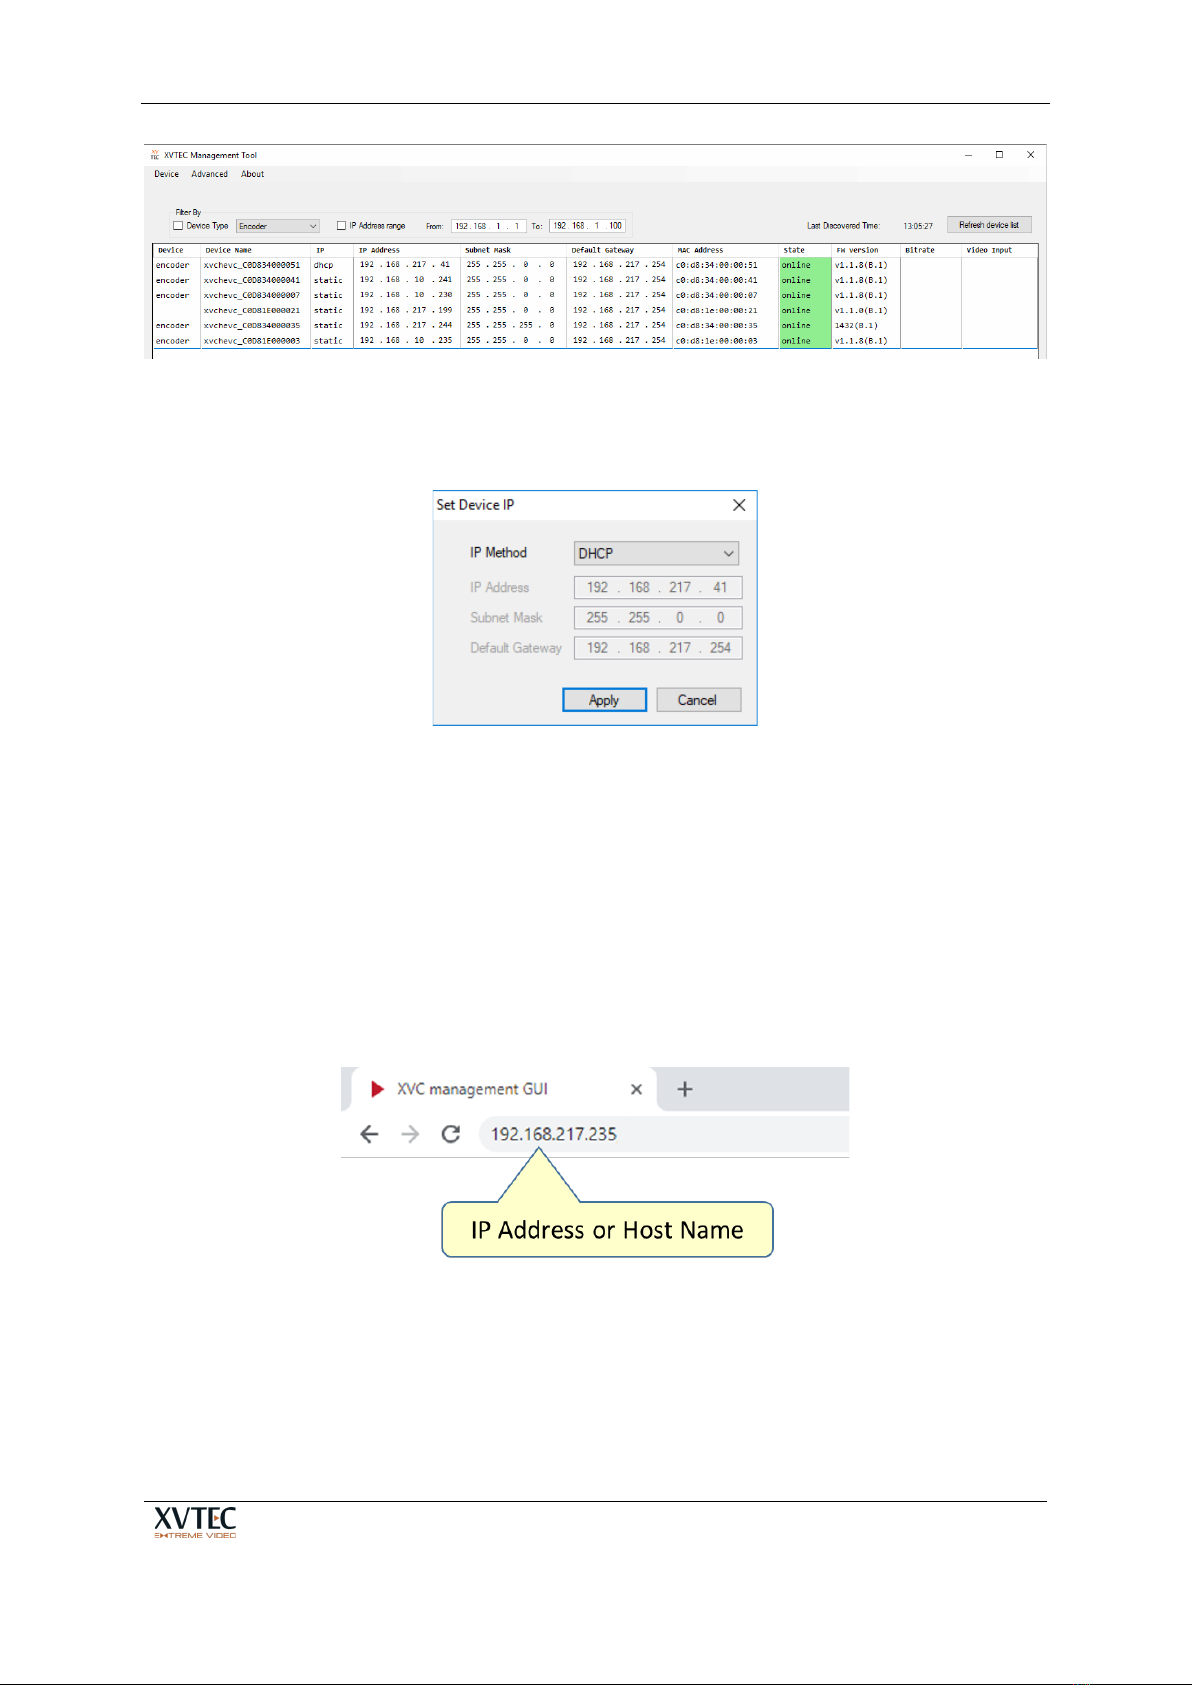Click the To IP range field

(x=588, y=226)
